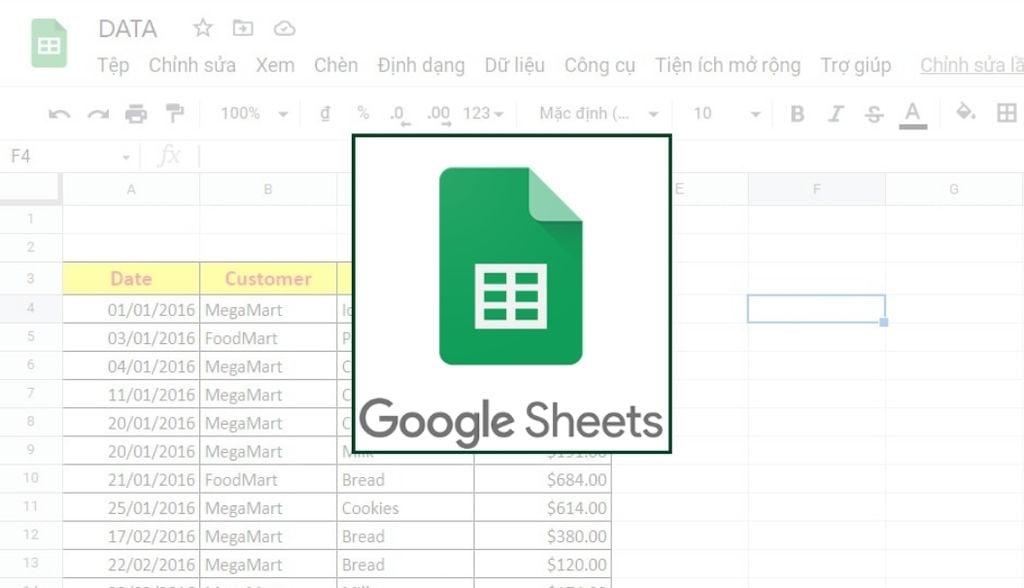Select the $684.00 cell

[x=542, y=480]
